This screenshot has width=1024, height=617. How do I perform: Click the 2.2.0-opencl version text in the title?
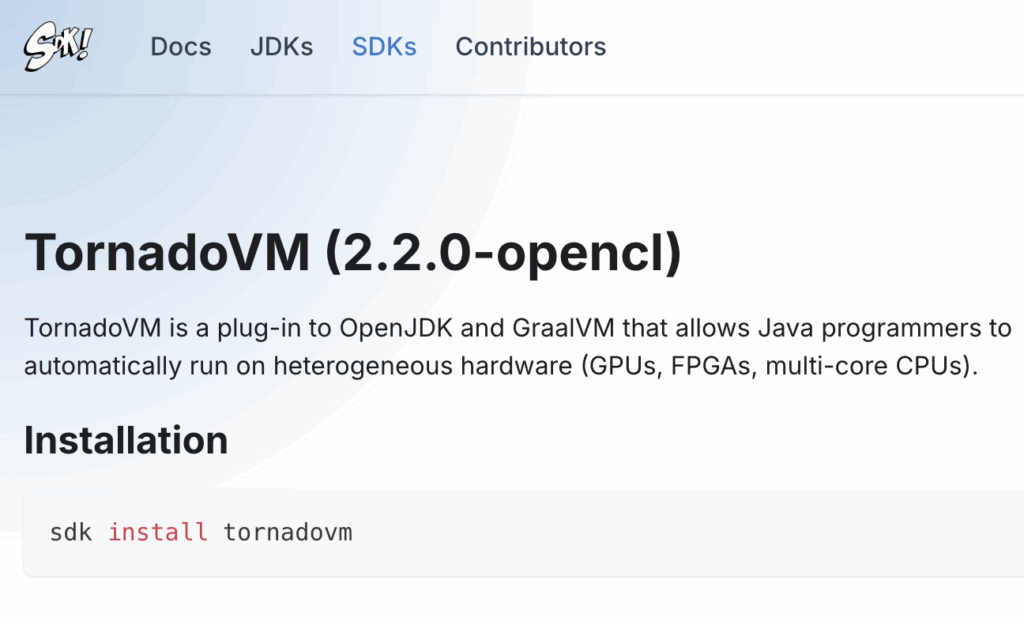point(502,252)
